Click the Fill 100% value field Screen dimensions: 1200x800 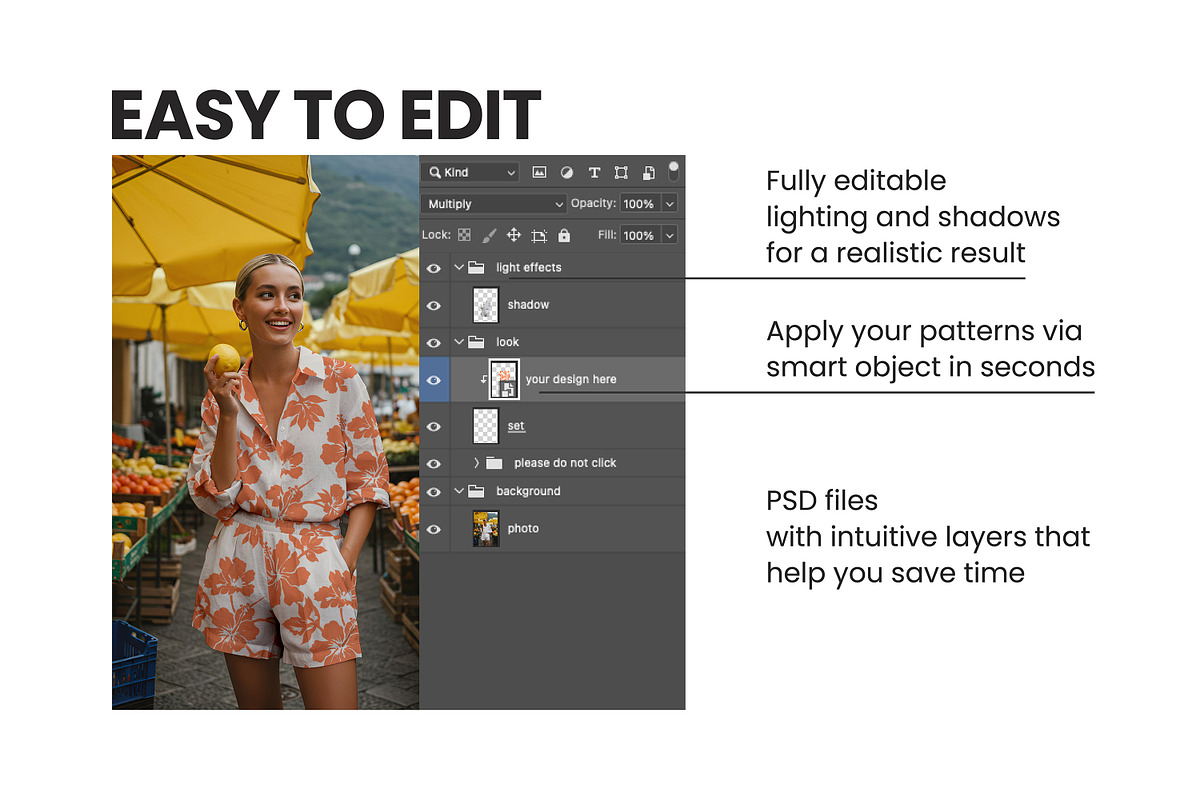[640, 235]
